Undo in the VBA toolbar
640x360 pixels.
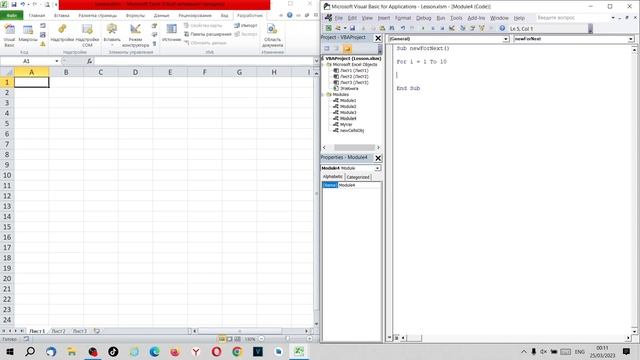(403, 28)
